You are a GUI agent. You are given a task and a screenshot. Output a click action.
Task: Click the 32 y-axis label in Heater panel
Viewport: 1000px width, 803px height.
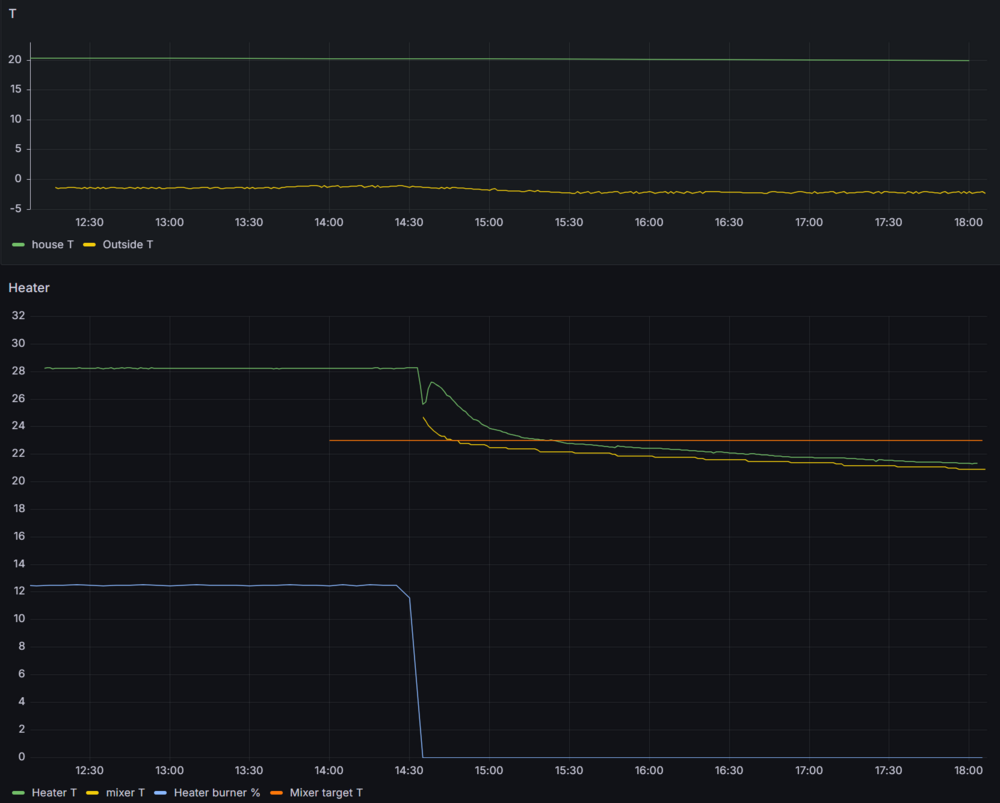click(17, 316)
